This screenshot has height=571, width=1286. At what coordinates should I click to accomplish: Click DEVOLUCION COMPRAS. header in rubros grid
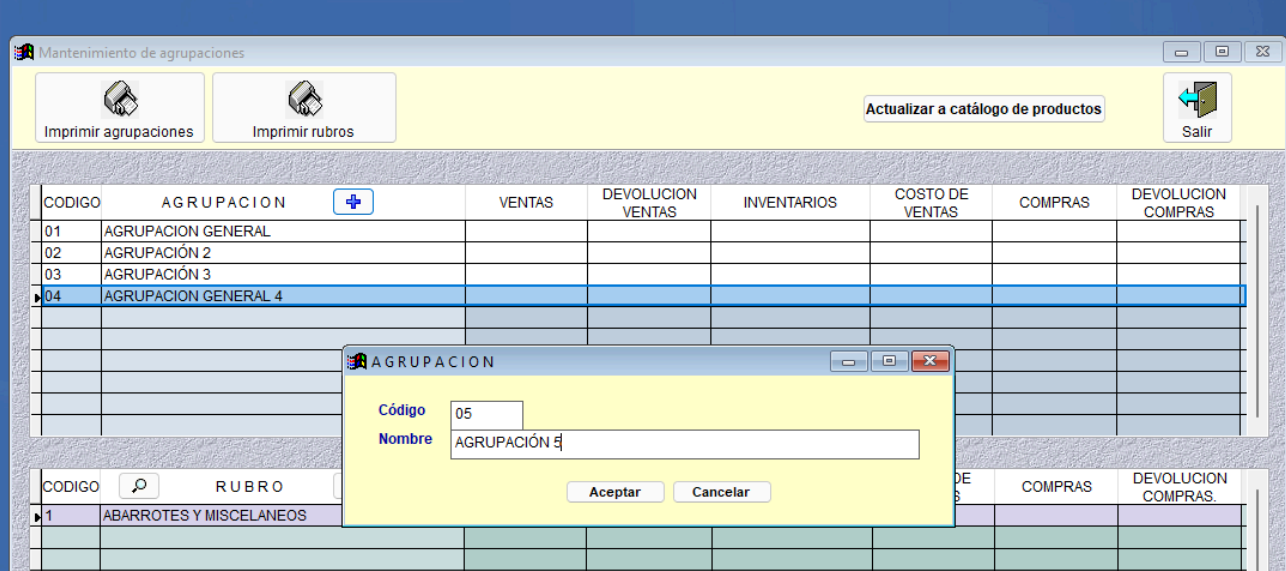[x=1179, y=486]
